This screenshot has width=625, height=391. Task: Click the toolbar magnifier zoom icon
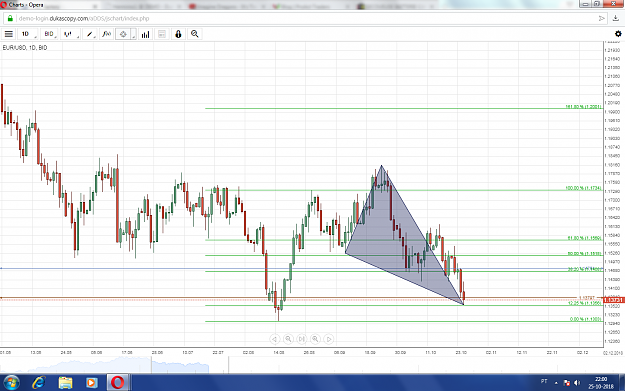tap(195, 34)
